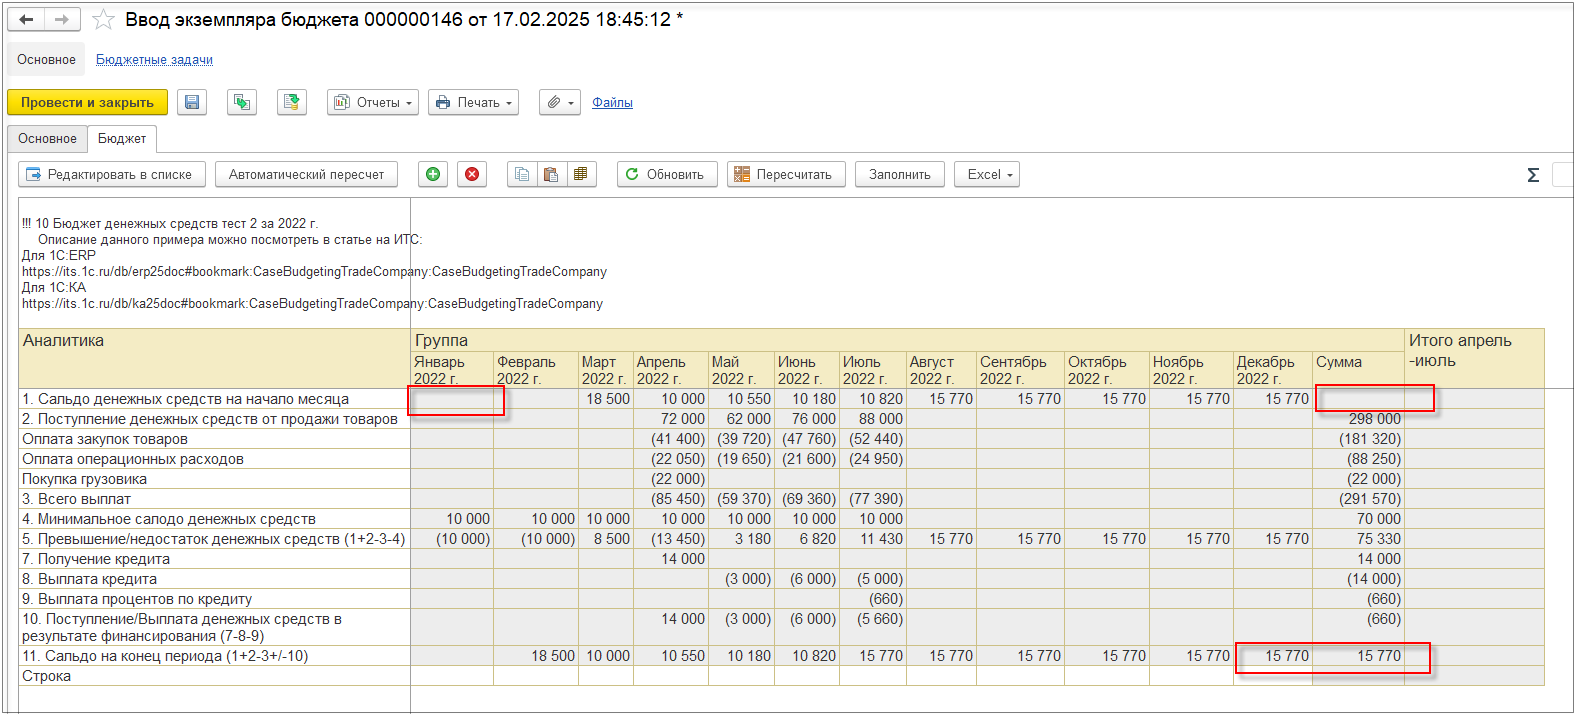Expand the Excel export dropdown

(x=986, y=174)
